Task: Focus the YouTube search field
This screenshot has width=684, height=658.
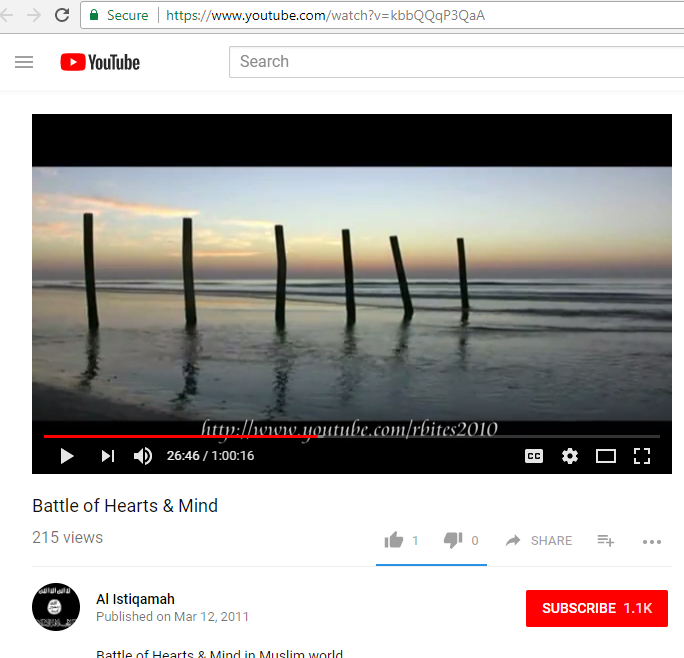Action: (456, 62)
